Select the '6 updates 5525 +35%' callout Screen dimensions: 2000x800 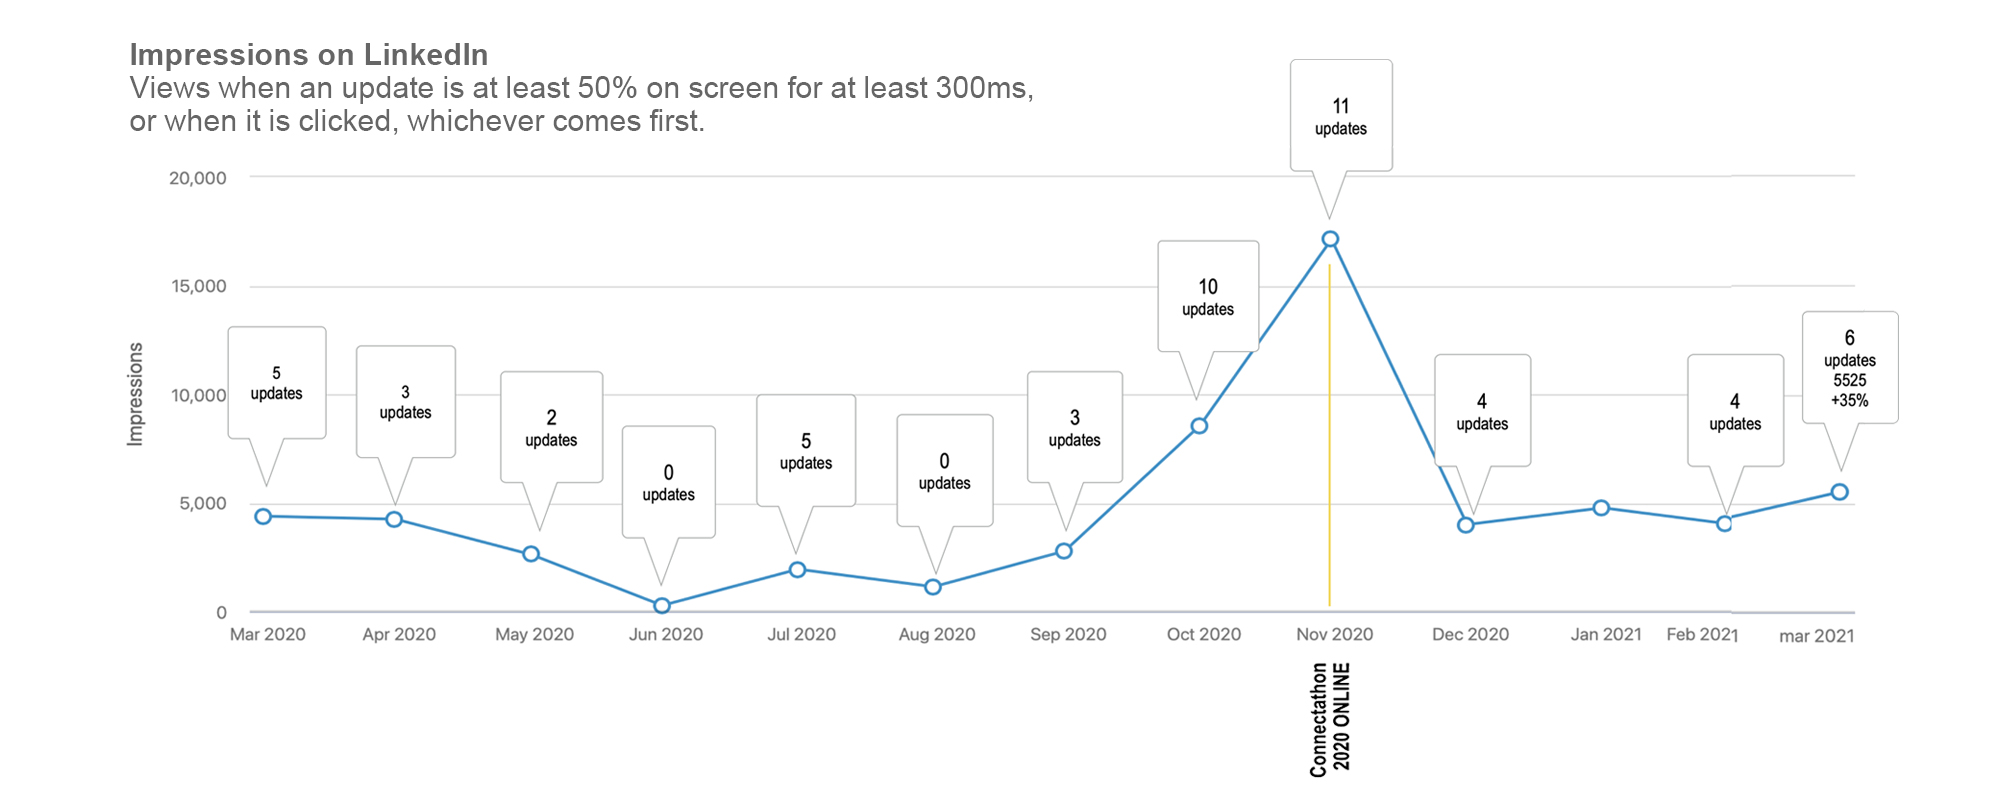tap(1849, 368)
